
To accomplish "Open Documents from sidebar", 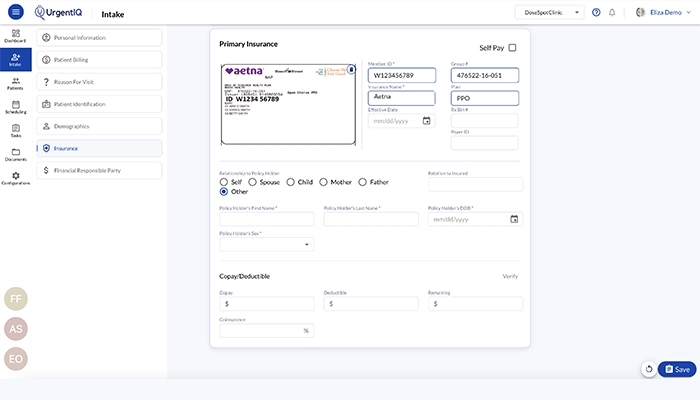I will point(16,154).
